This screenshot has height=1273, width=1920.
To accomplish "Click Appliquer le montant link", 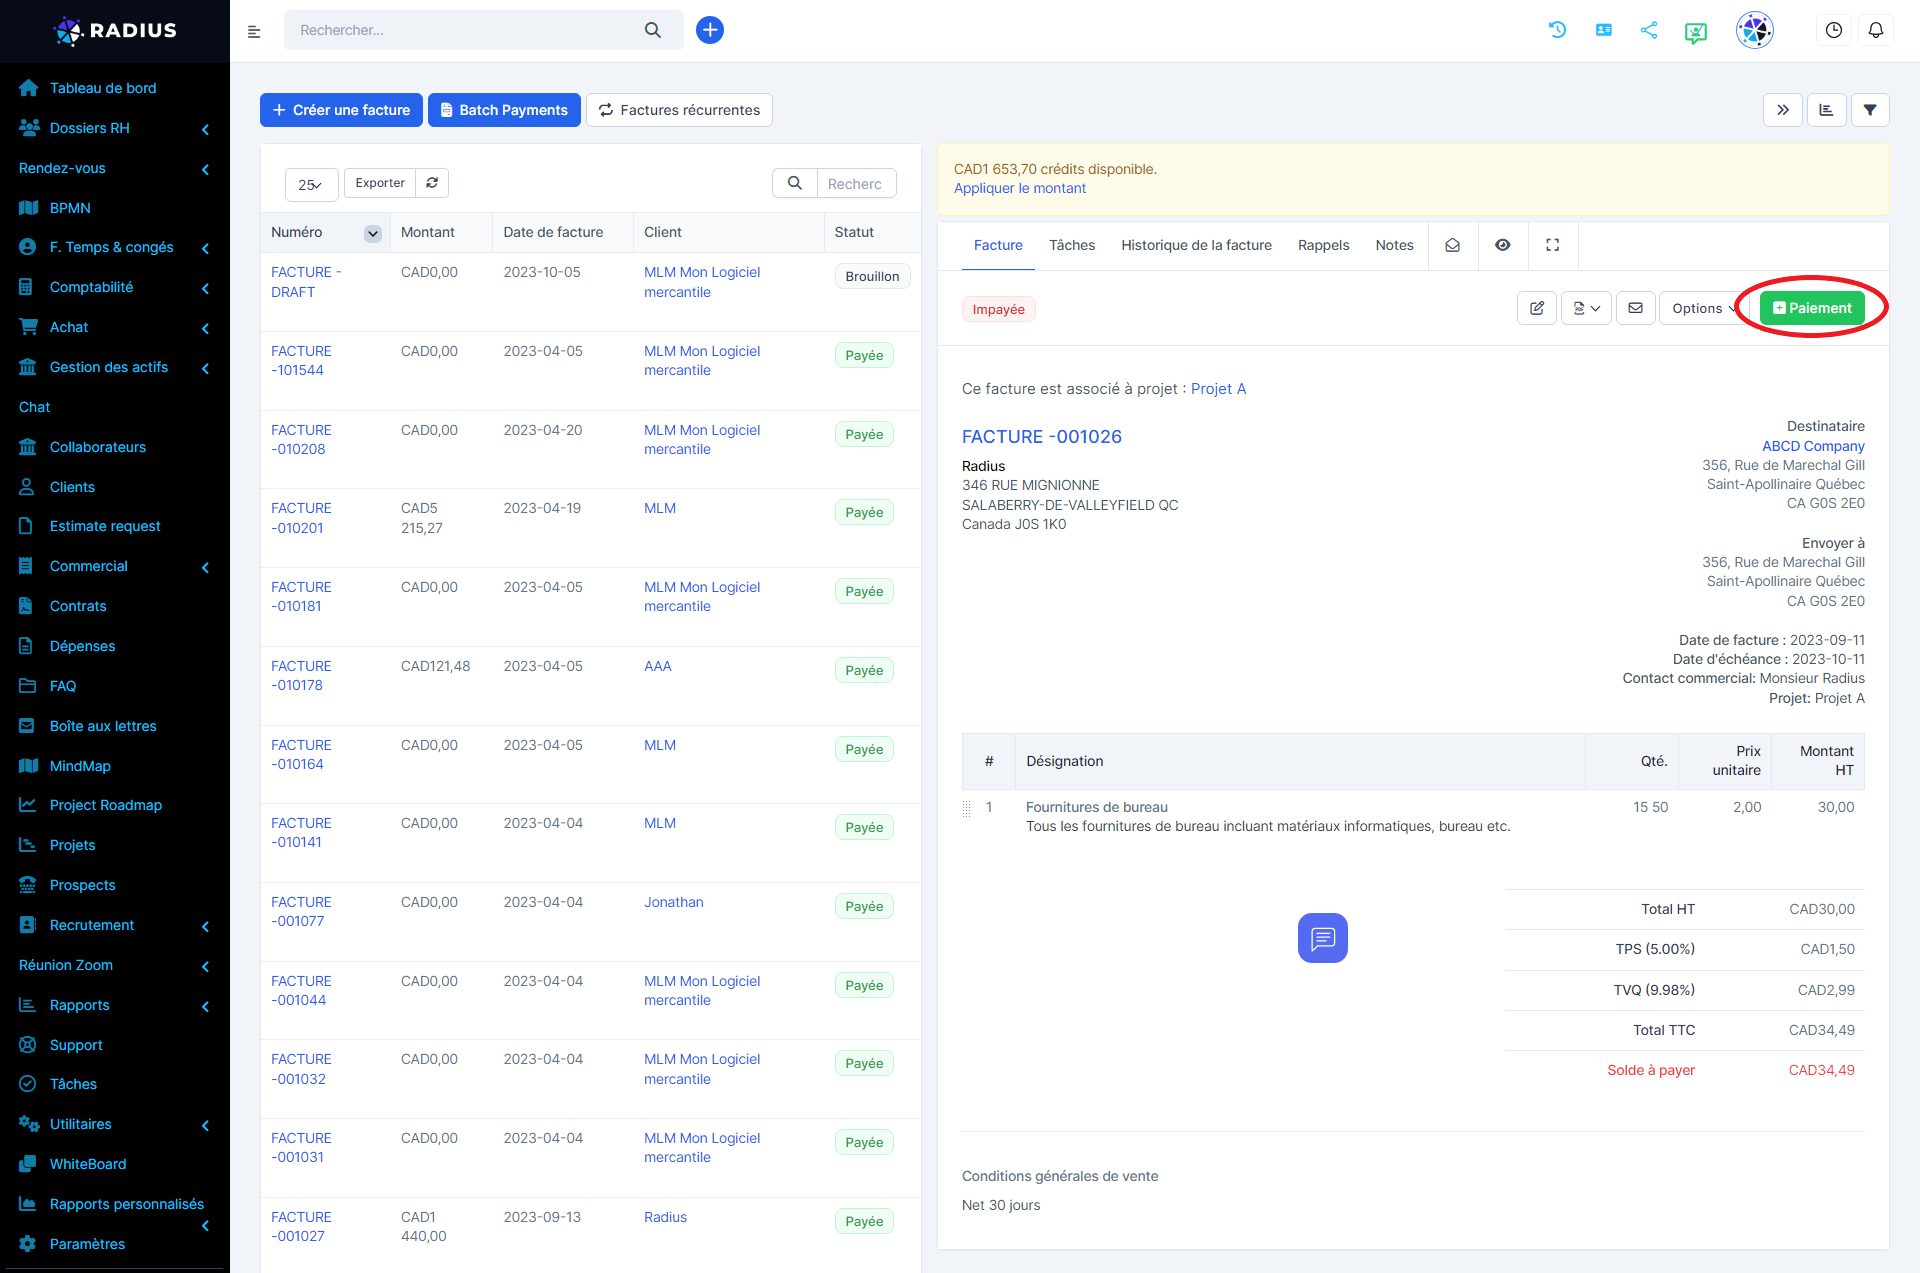I will pos(1019,188).
